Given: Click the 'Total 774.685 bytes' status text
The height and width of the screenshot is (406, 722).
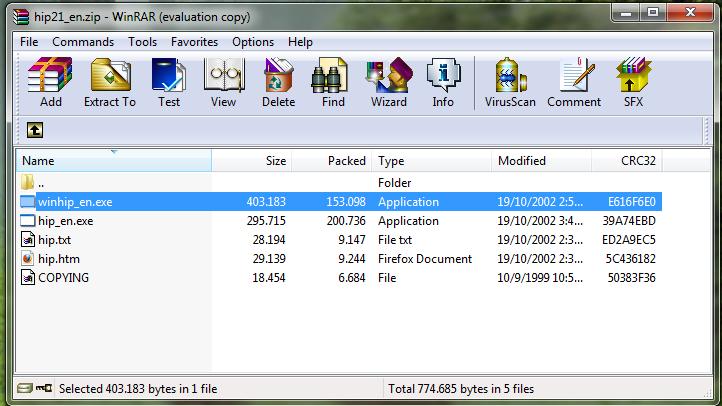Looking at the screenshot, I should [x=461, y=389].
